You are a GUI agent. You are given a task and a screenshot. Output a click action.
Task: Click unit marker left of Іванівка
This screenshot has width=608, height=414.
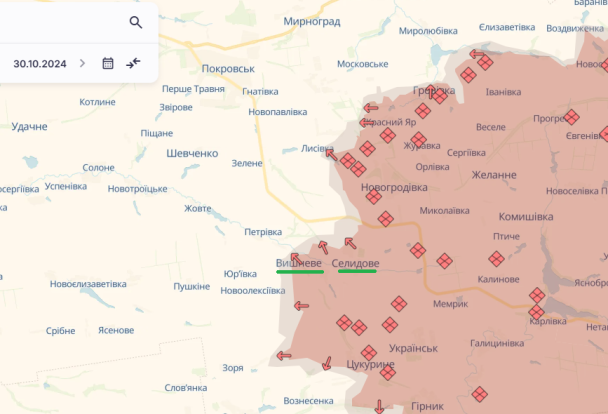point(468,75)
